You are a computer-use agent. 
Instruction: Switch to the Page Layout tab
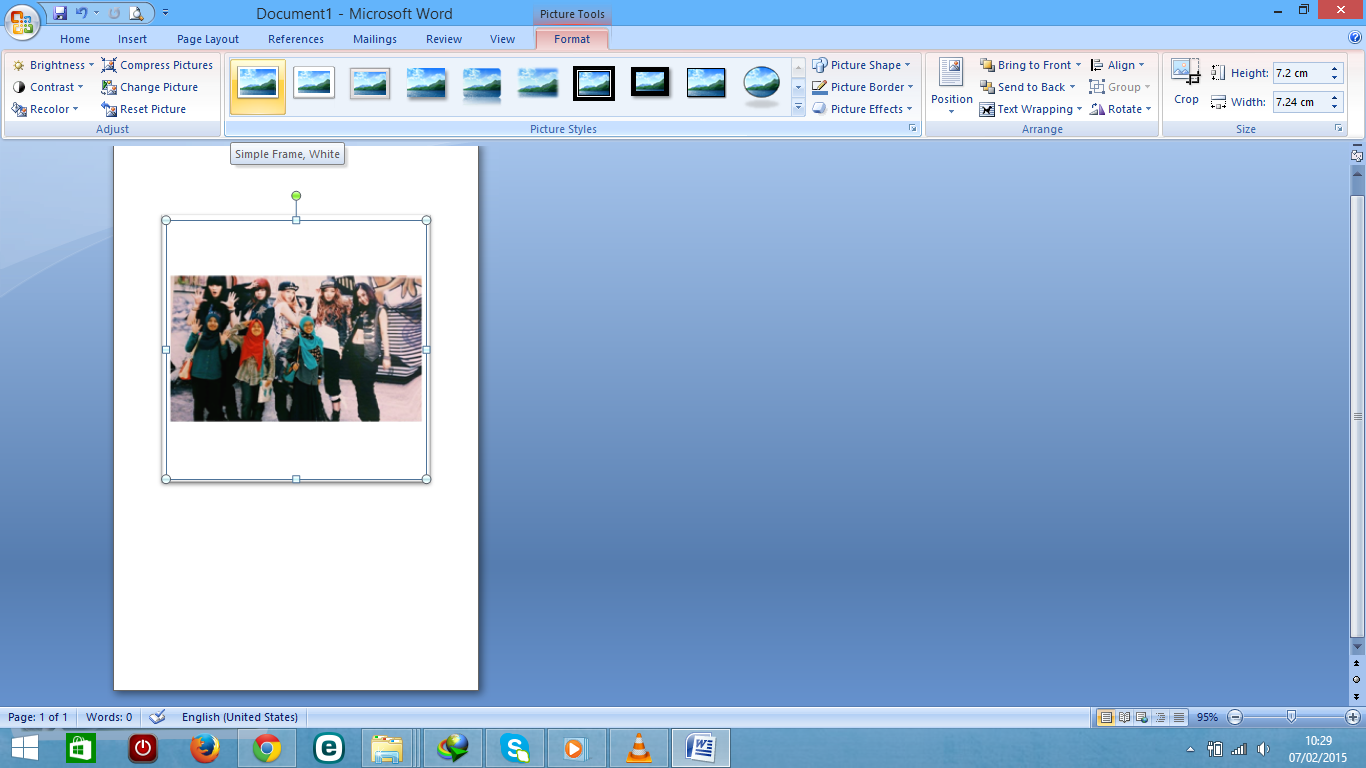pos(208,39)
